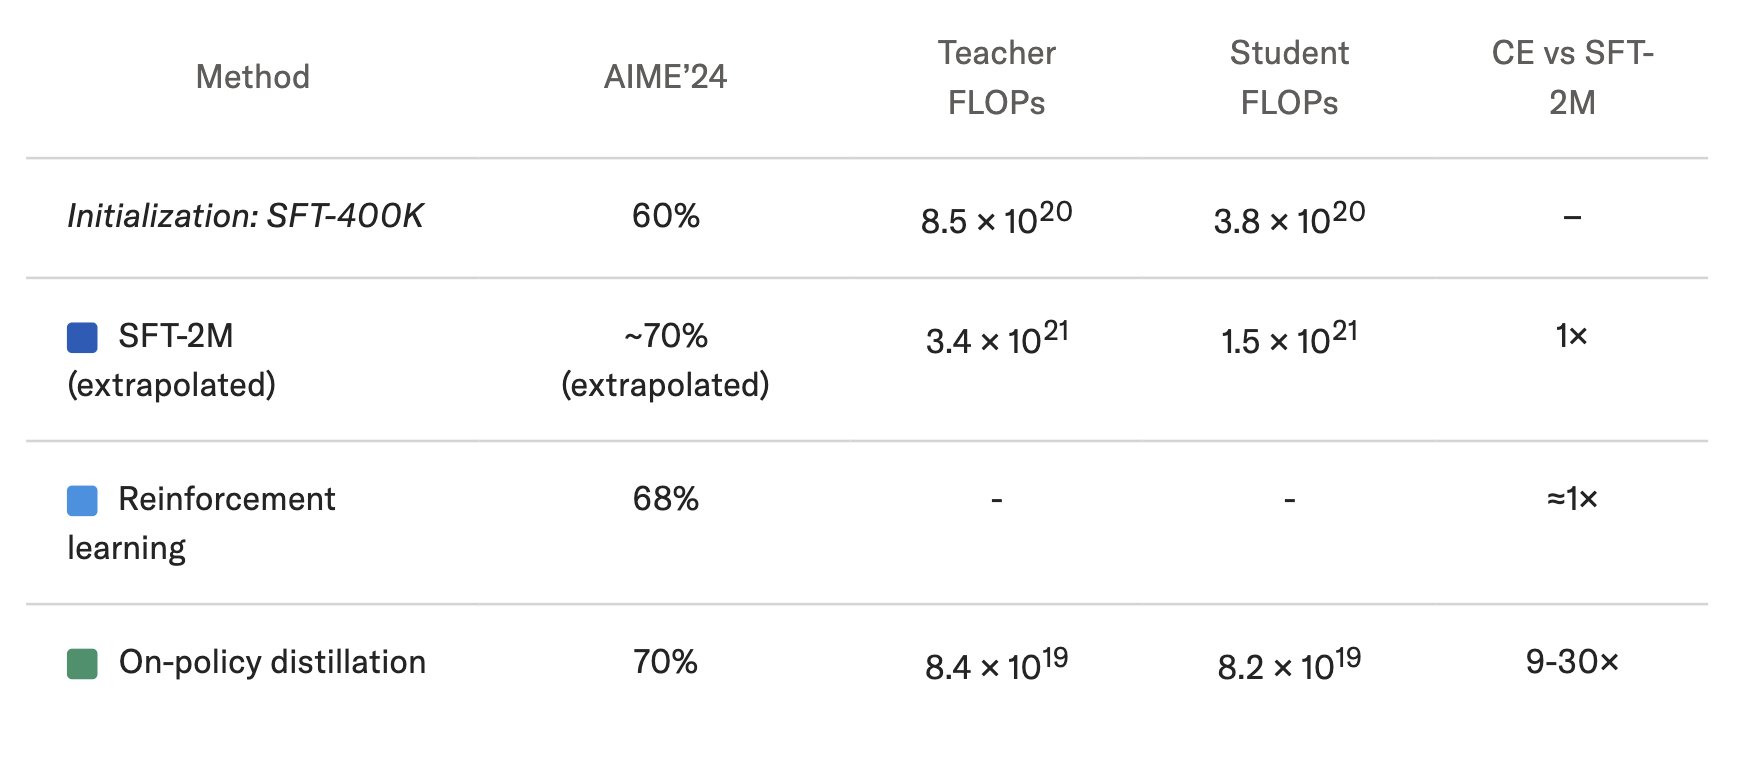Image resolution: width=1746 pixels, height=766 pixels.
Task: Click the ~70% (extrapolated) cell
Action: point(666,360)
